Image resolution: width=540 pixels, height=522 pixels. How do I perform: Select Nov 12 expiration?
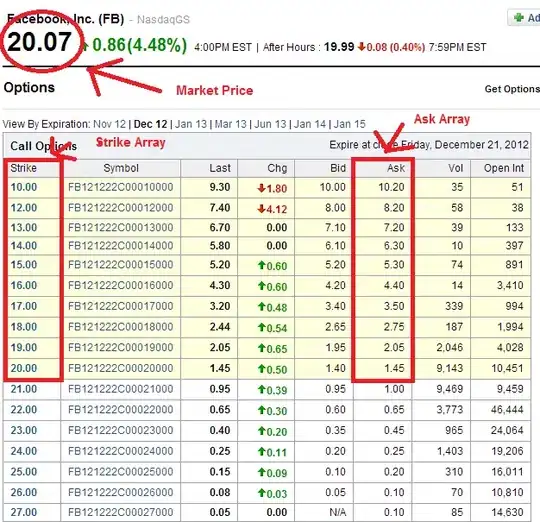coord(110,124)
